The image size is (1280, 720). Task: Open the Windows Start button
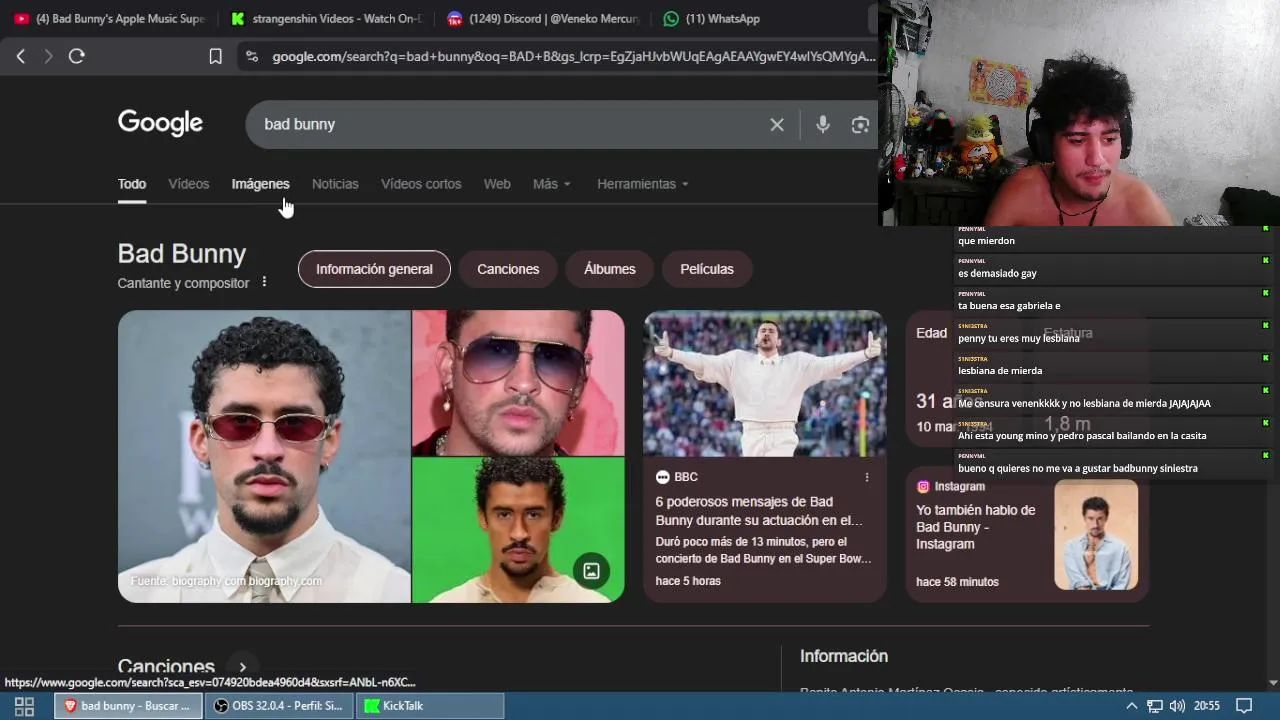[24, 706]
